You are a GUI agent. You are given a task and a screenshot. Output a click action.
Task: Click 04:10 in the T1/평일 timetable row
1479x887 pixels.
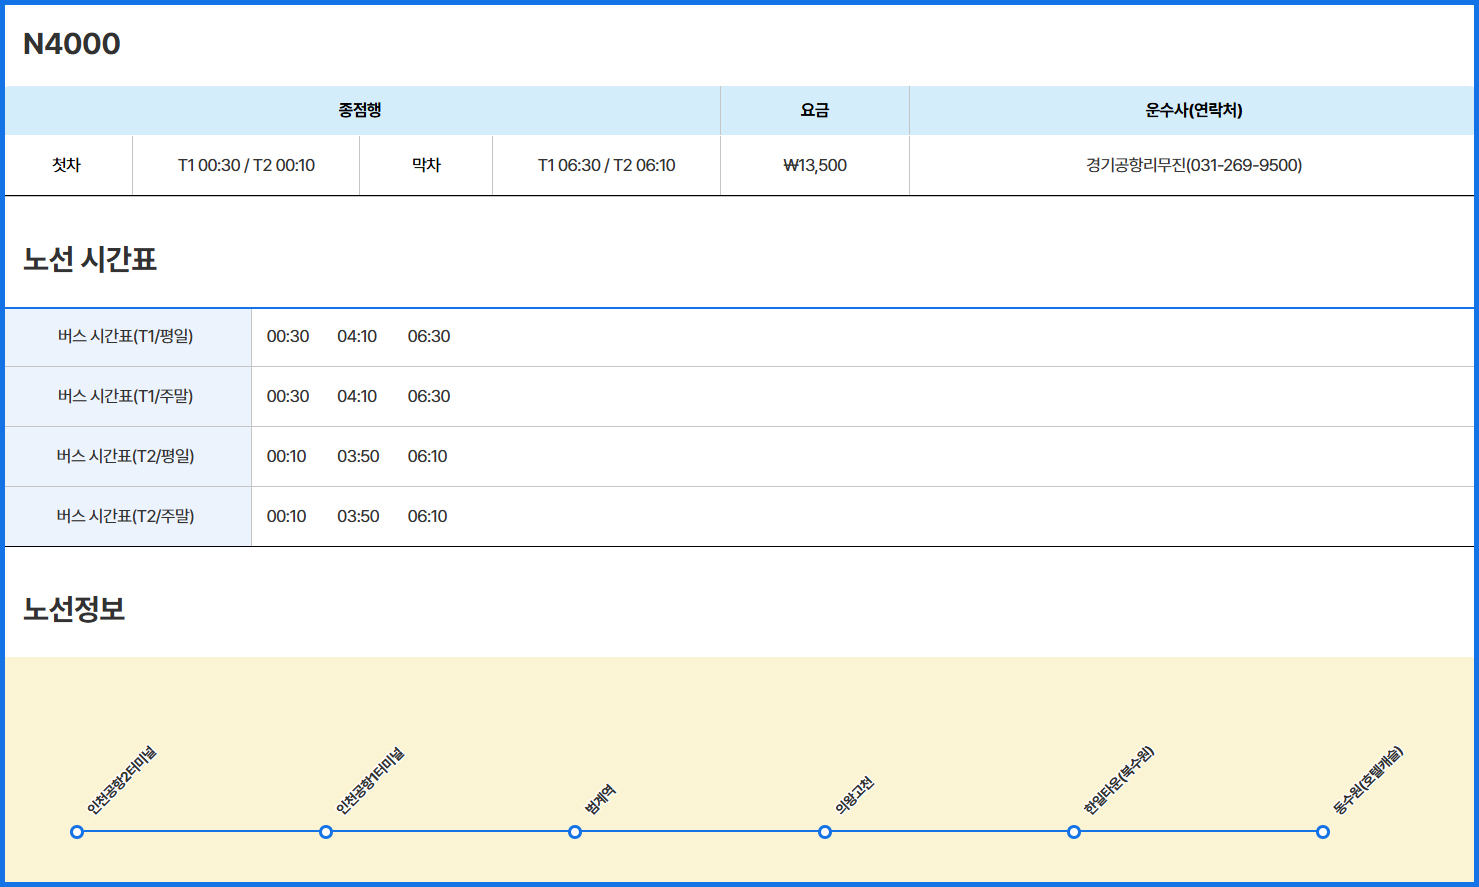[357, 337]
